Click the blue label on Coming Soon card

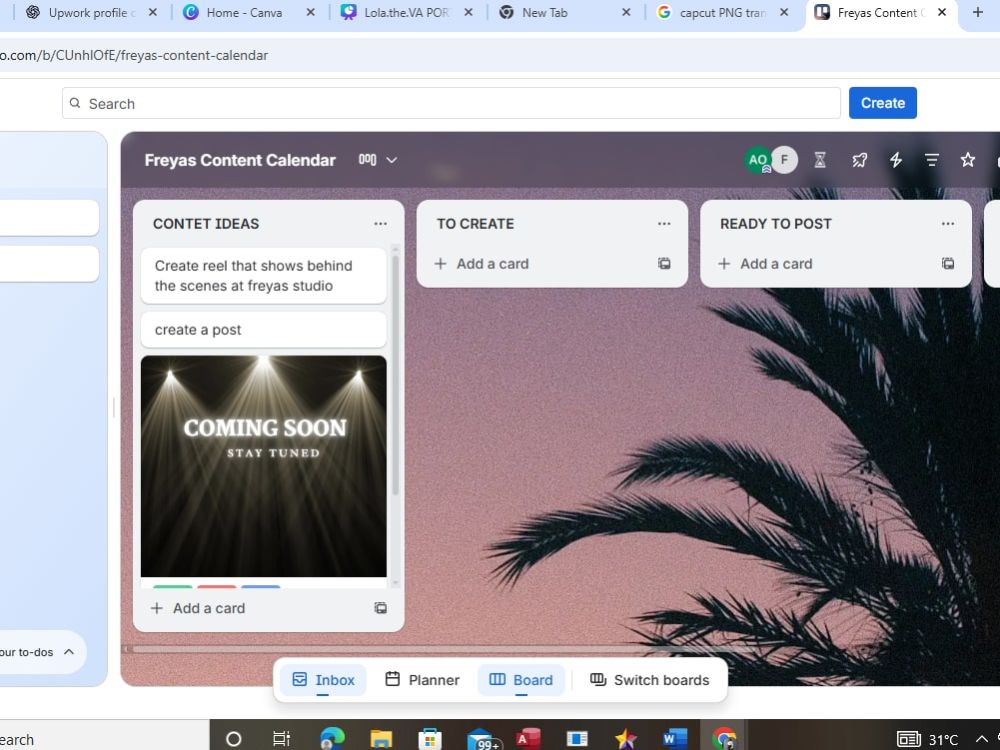pos(261,586)
